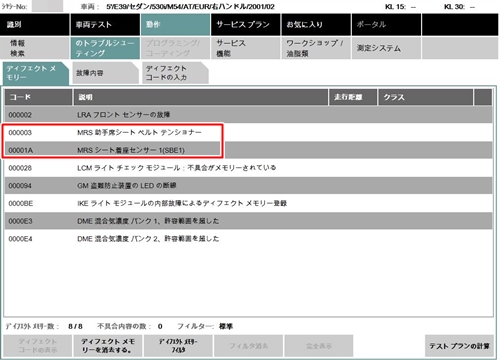Screen dimensions: 500x360
Task: Select the サービス機能 submenu
Action: pos(246,48)
